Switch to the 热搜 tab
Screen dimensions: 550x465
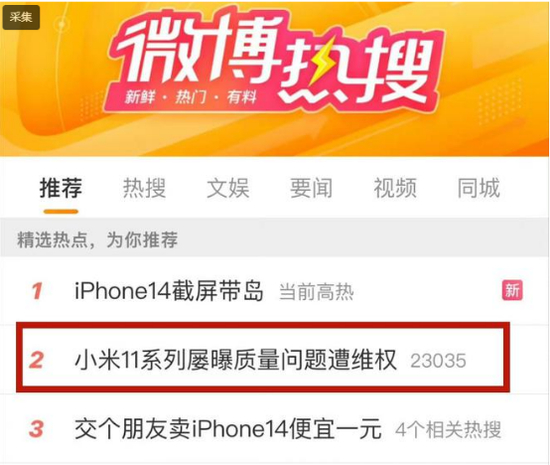144,188
